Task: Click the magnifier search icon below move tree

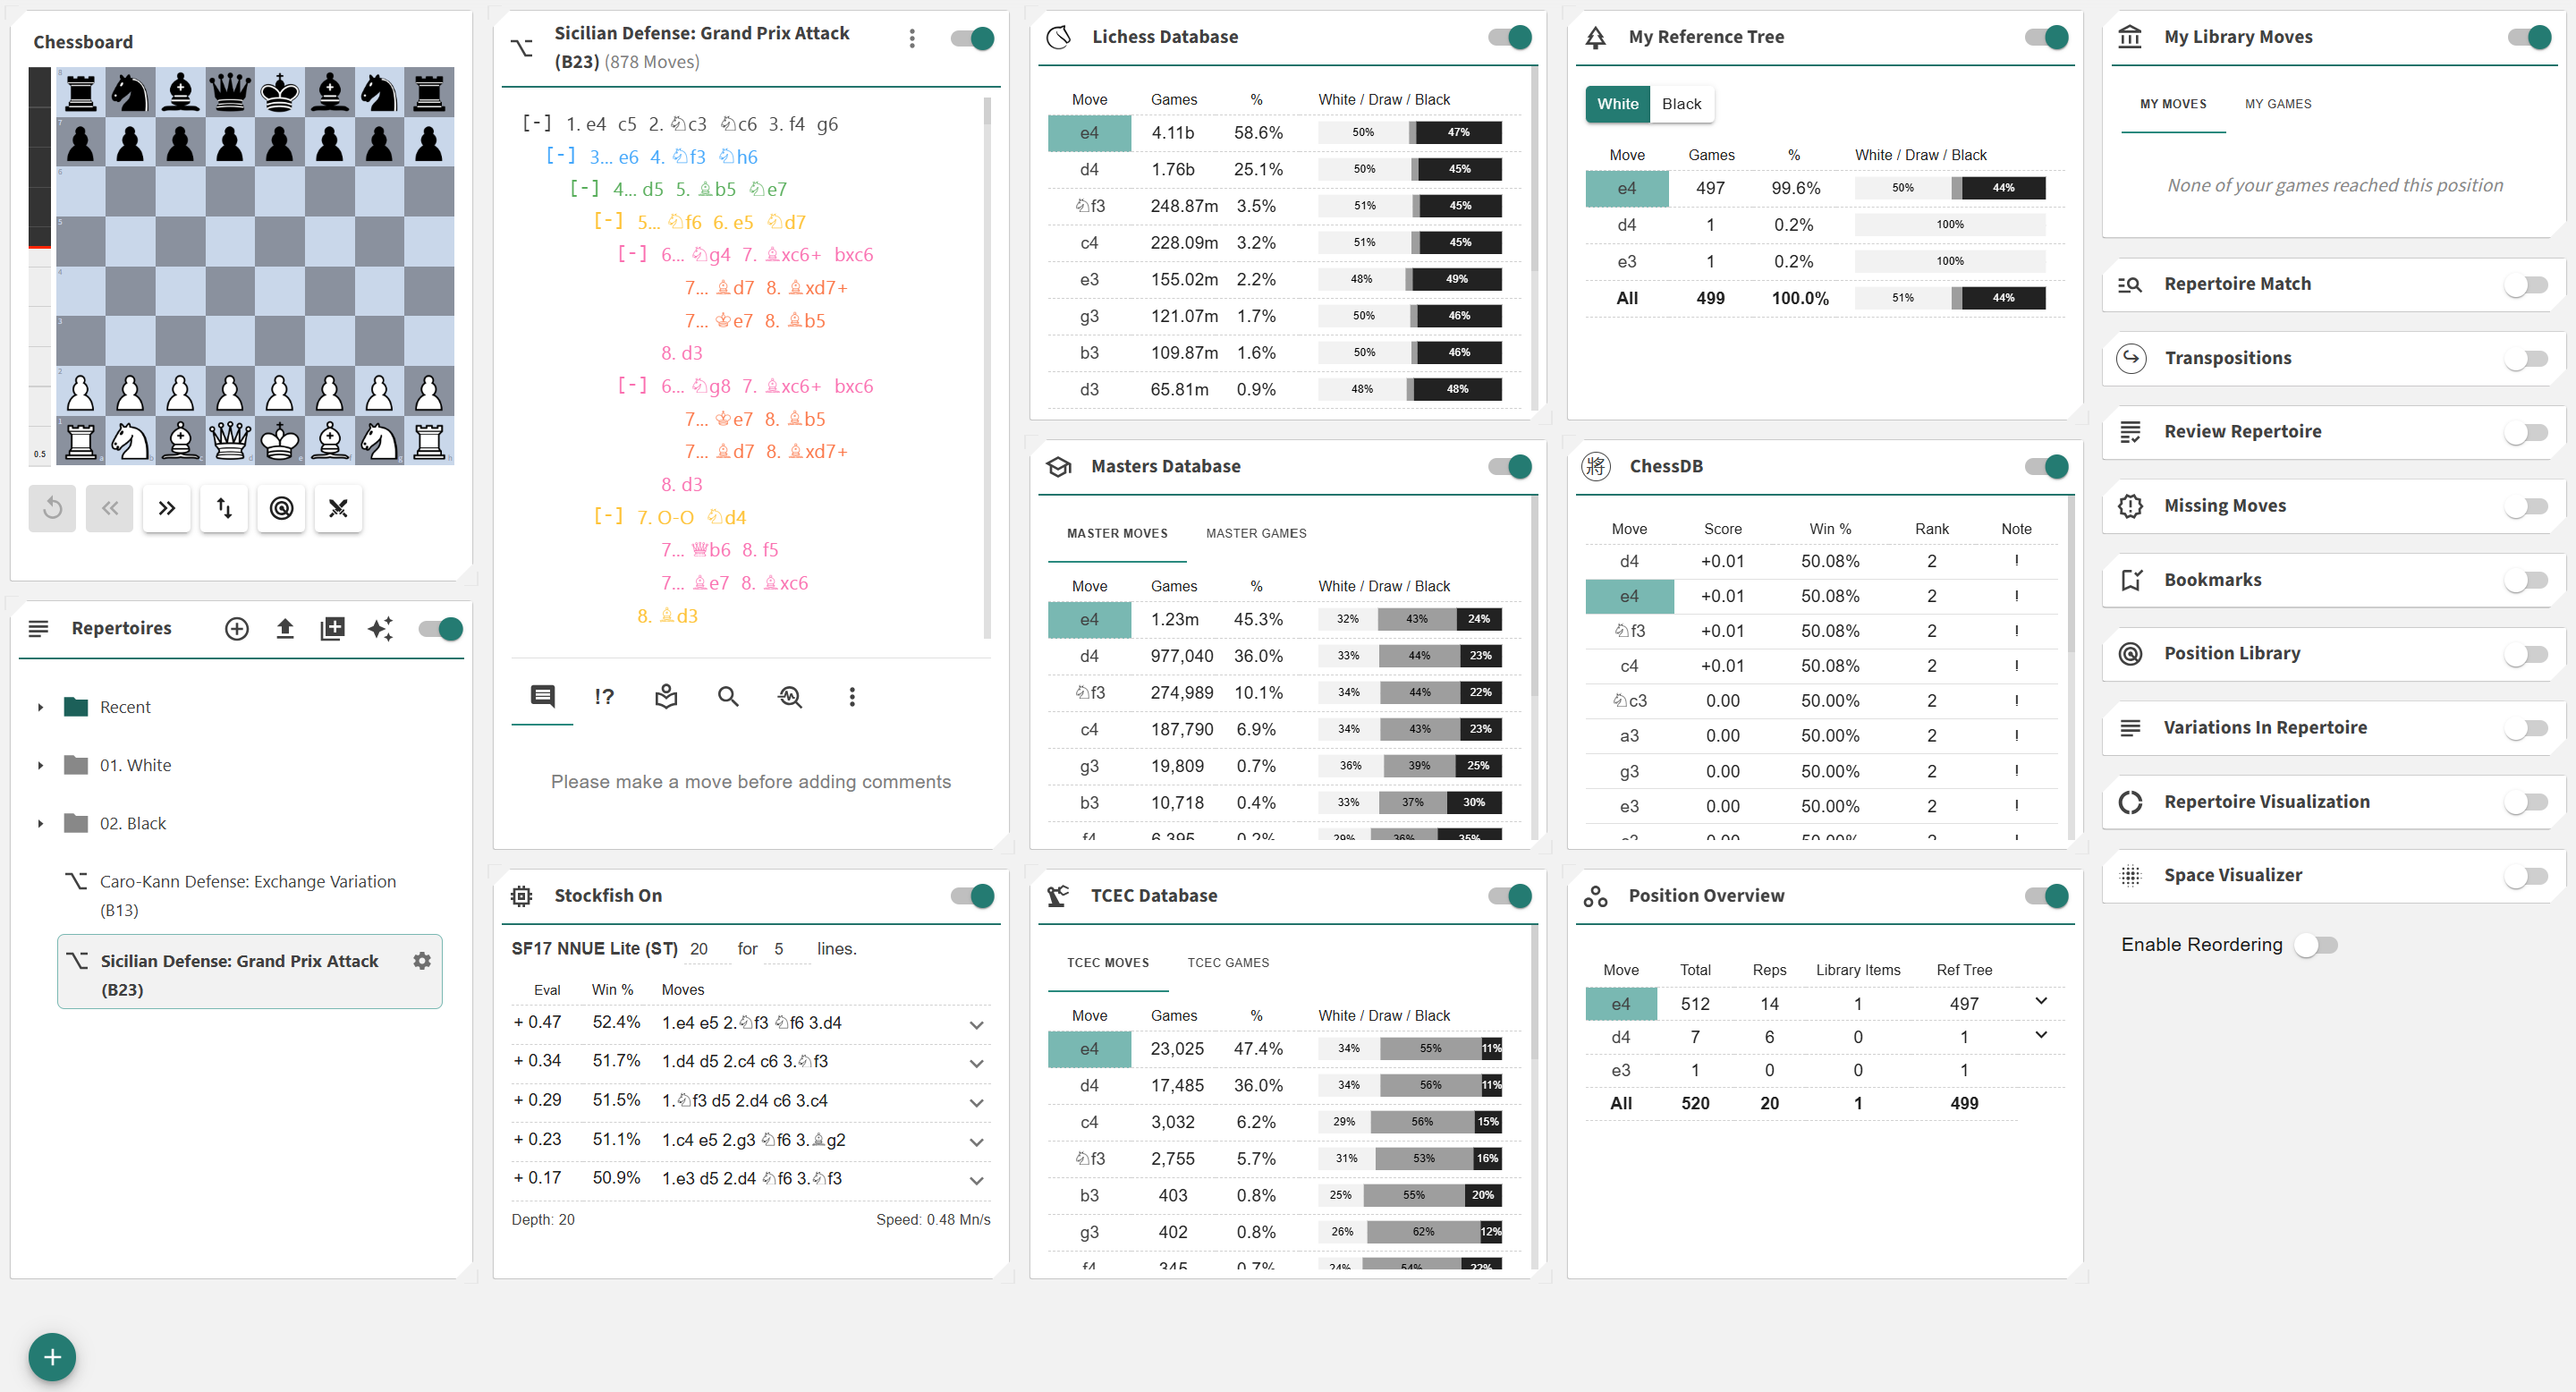Action: 728,696
